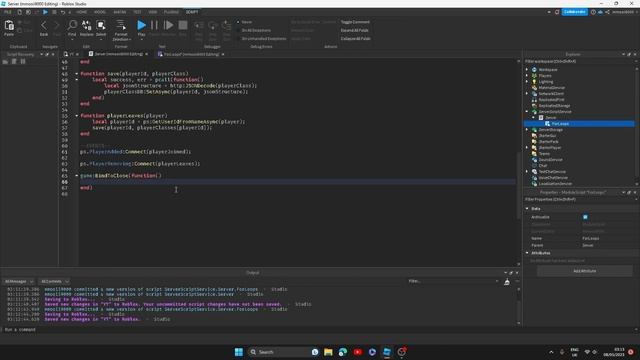Select the Players service in Explorer
The width and height of the screenshot is (640, 360).
545,76
